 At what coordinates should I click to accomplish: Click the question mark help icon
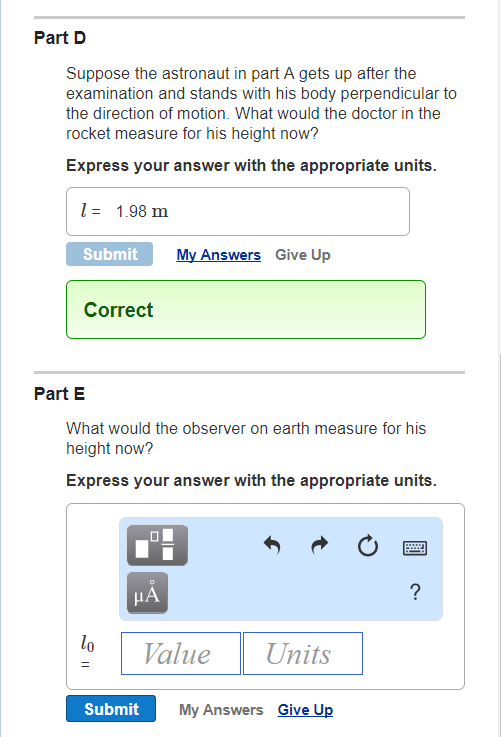click(415, 592)
